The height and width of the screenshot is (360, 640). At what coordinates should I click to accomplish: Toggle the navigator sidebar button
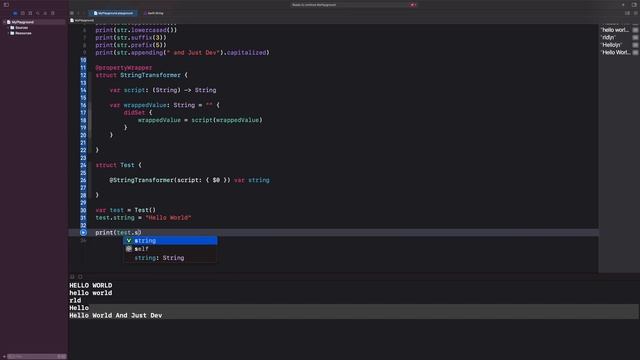tap(6, 5)
